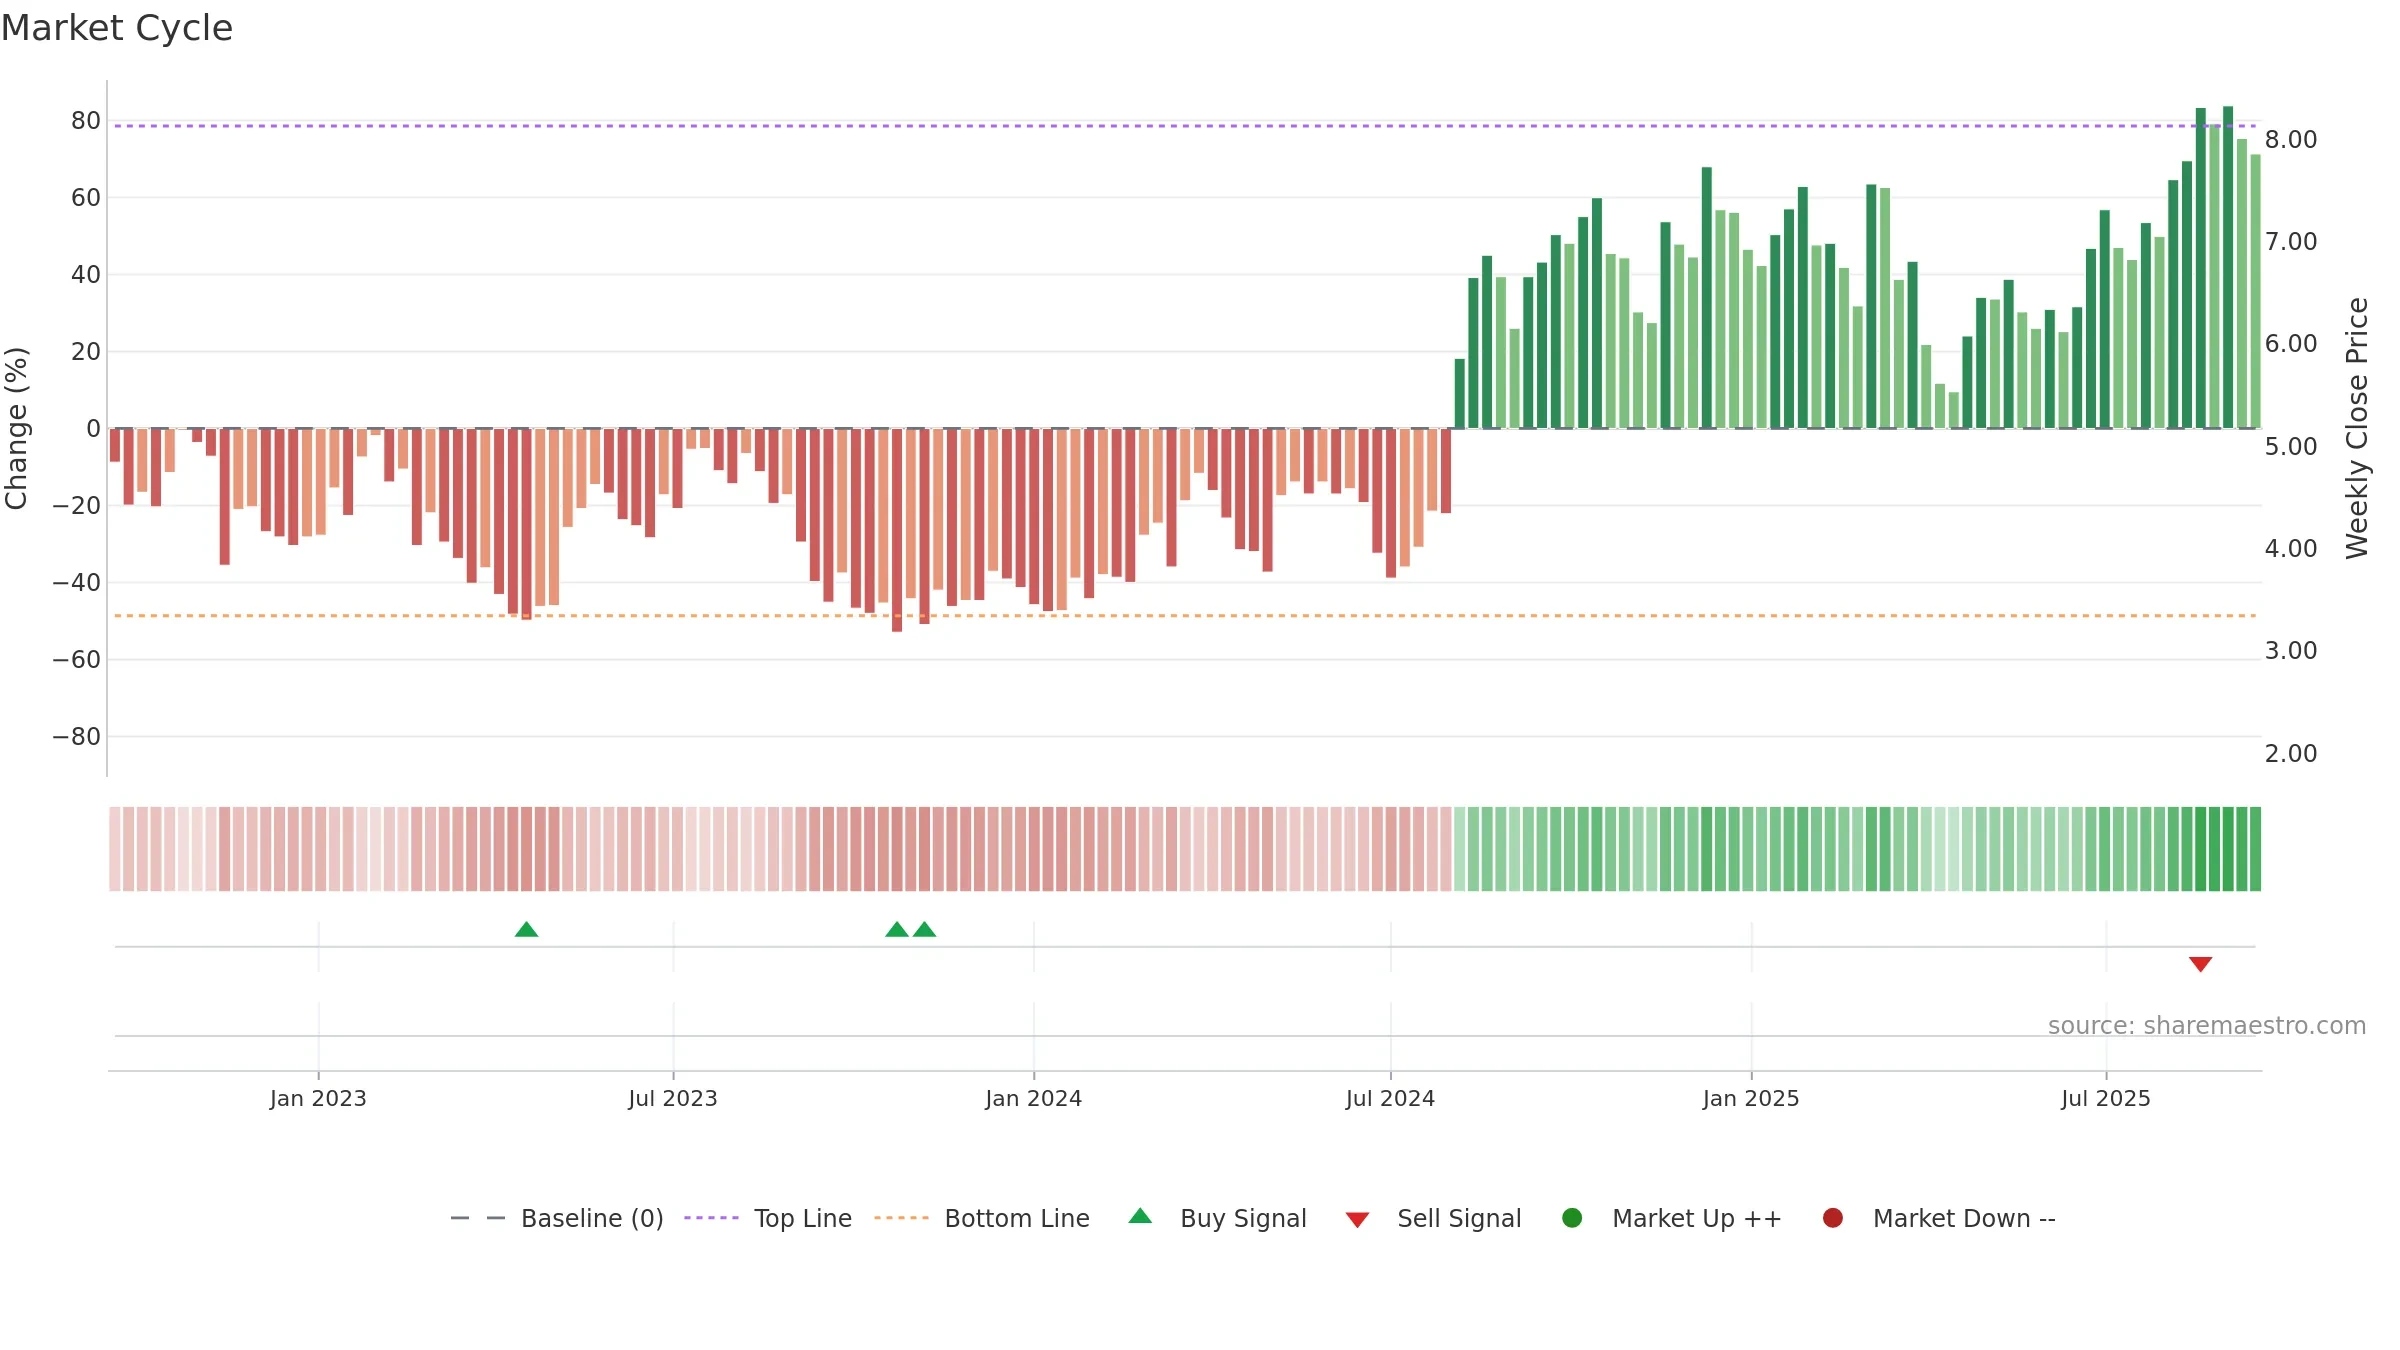Click the first buy signal marker before Jul 2023
The image size is (2400, 1350).
pyautogui.click(x=526, y=930)
